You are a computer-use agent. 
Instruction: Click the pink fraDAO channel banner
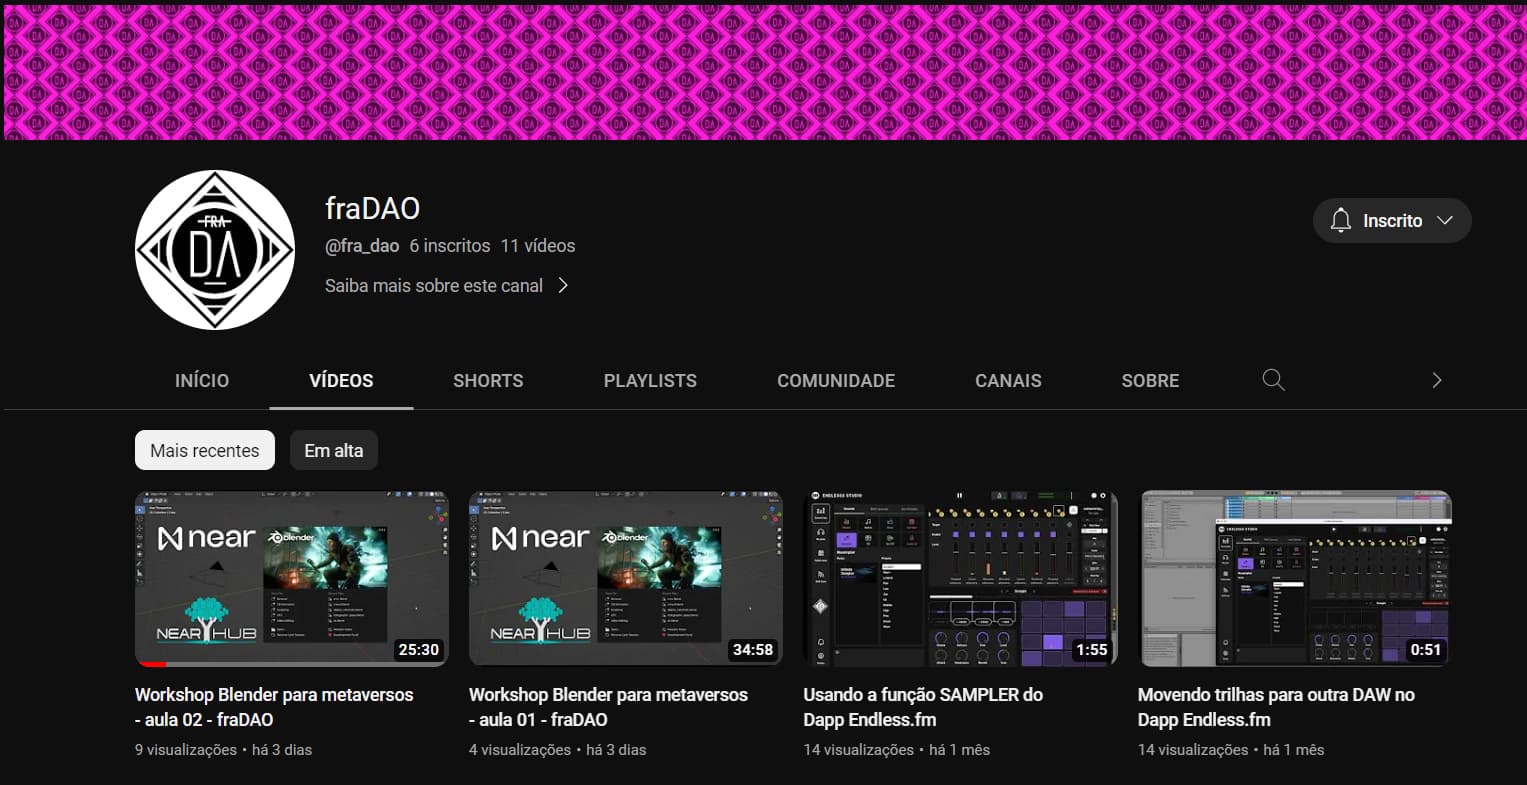click(x=763, y=71)
